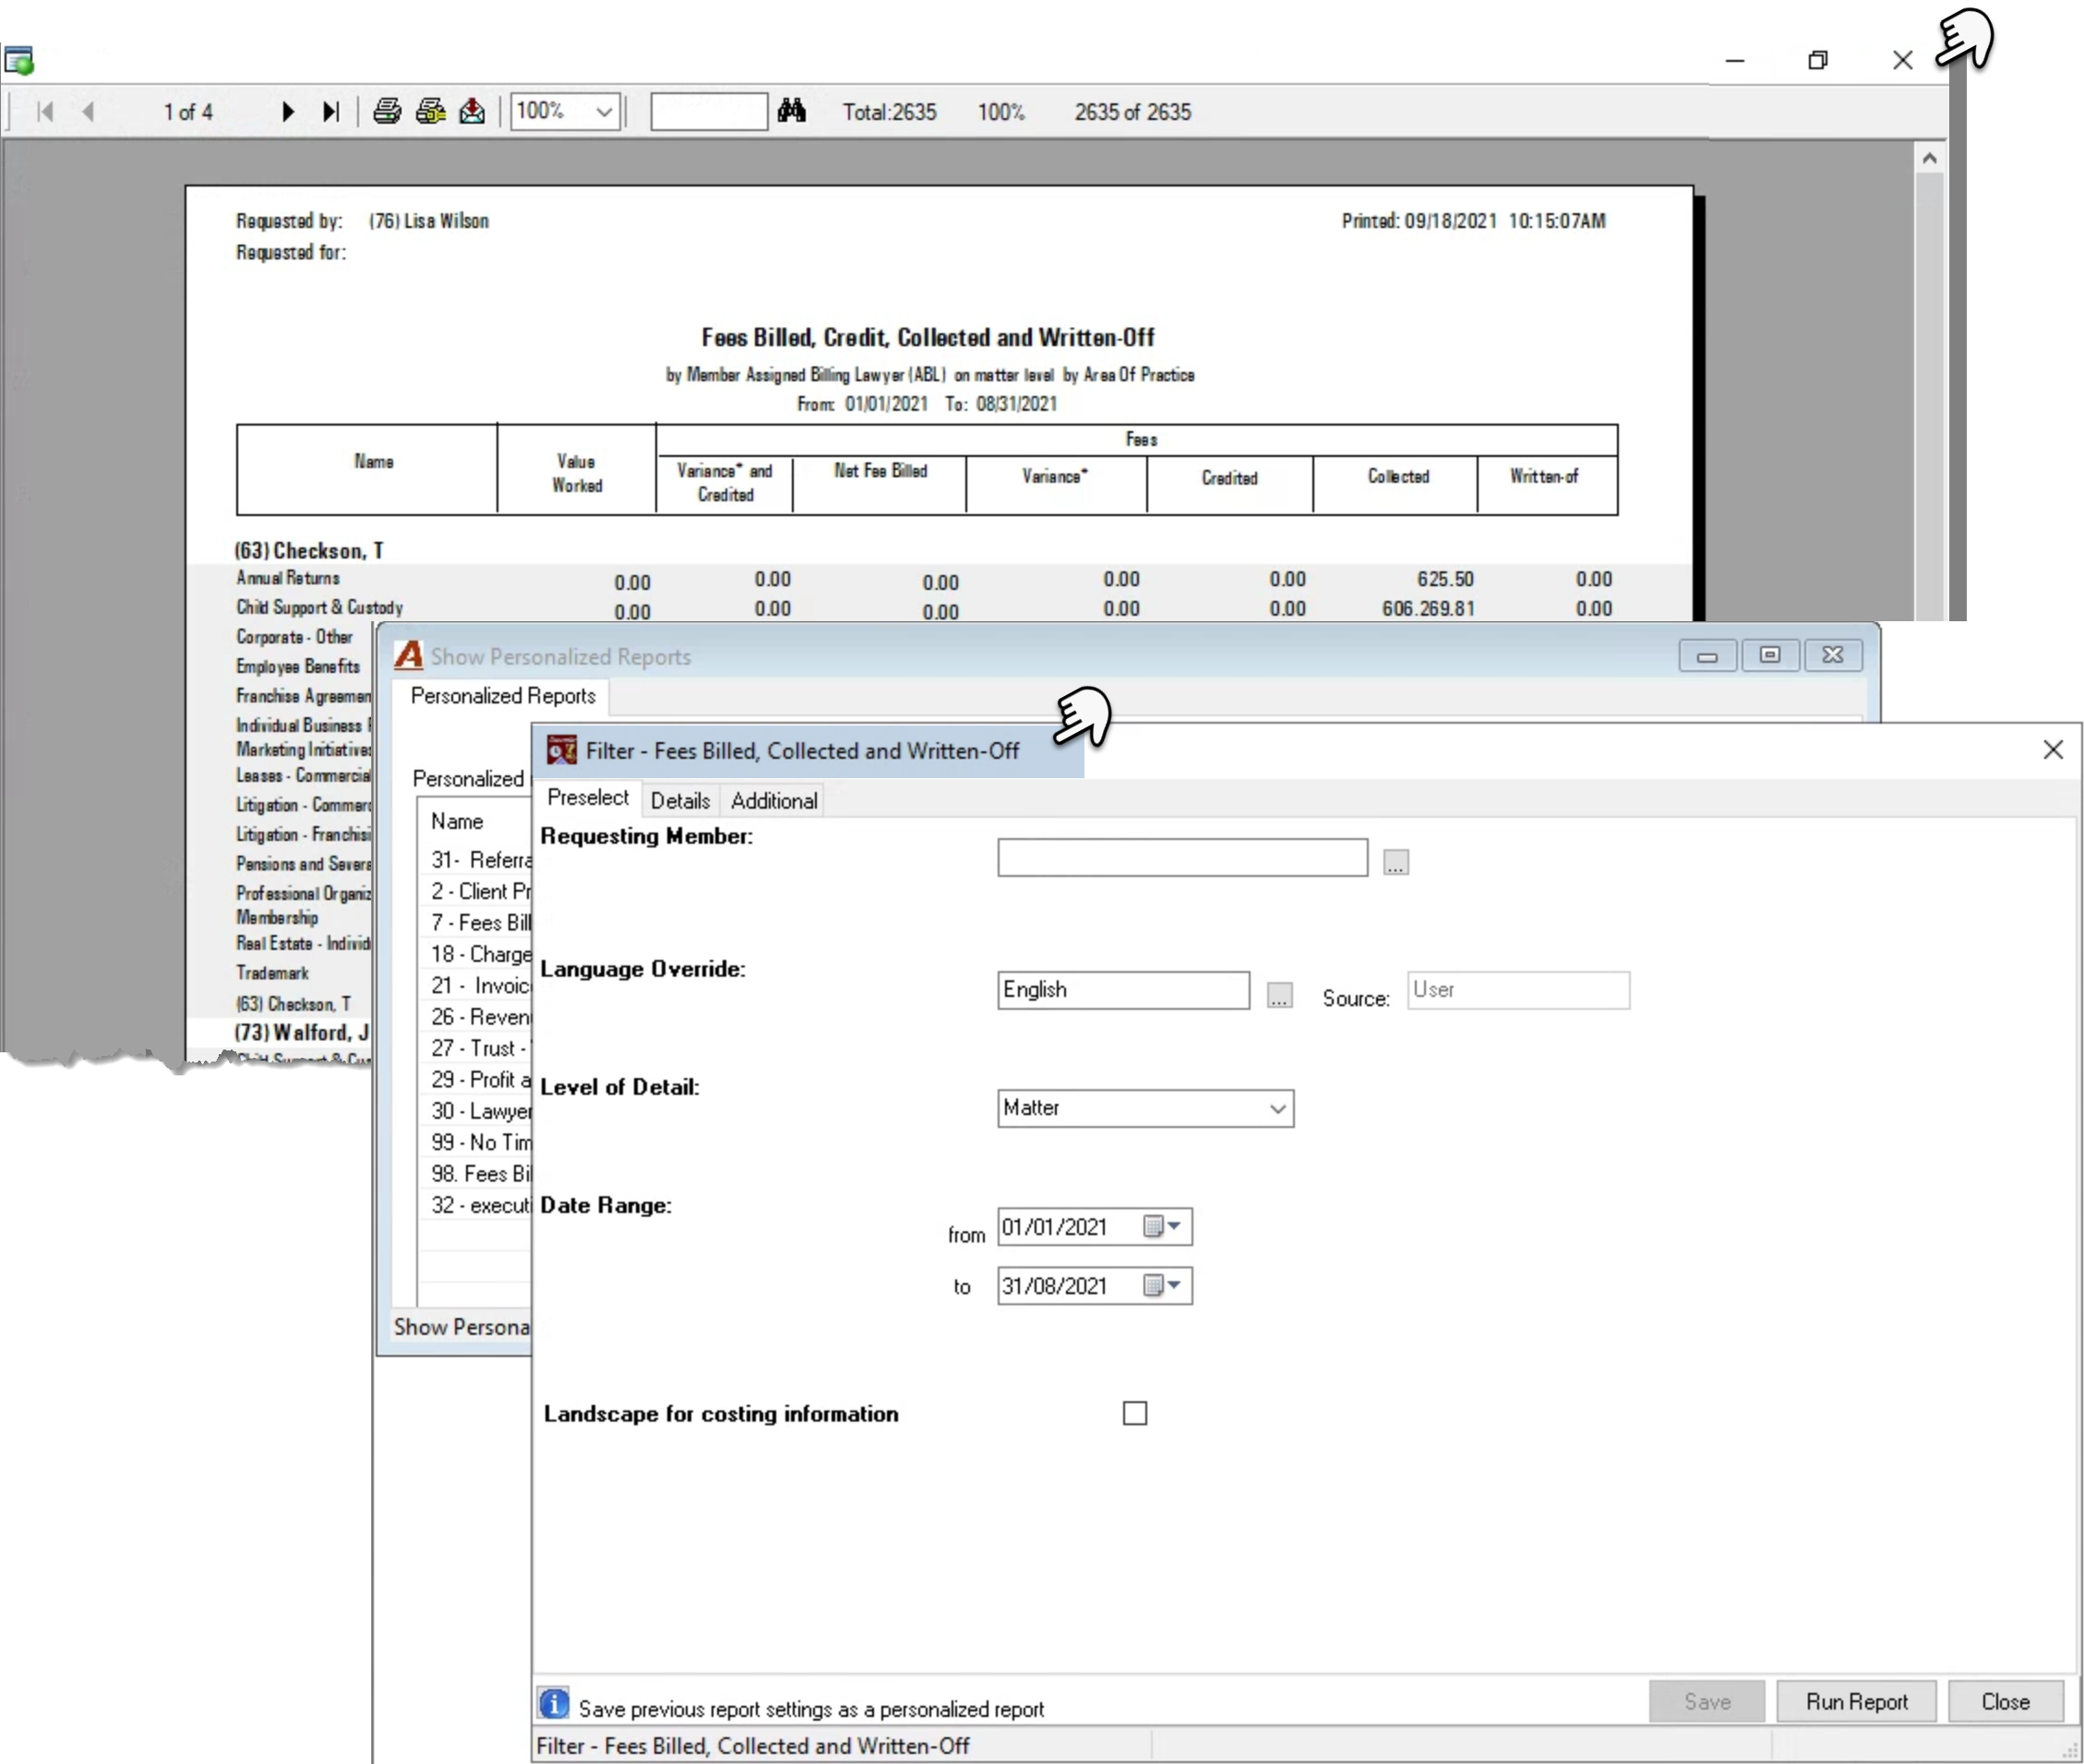This screenshot has height=1764, width=2084.
Task: Click Source field showing User
Action: click(1518, 990)
